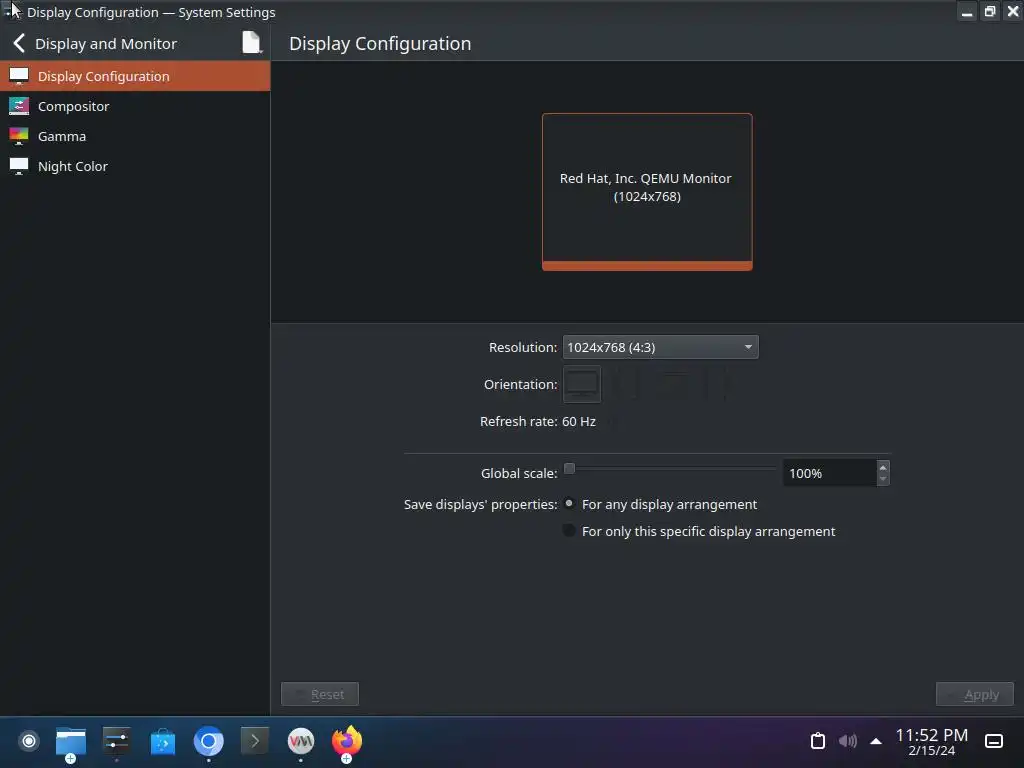Screen dimensions: 1024x768
Task: Select For any display arrangement
Action: coord(660,504)
